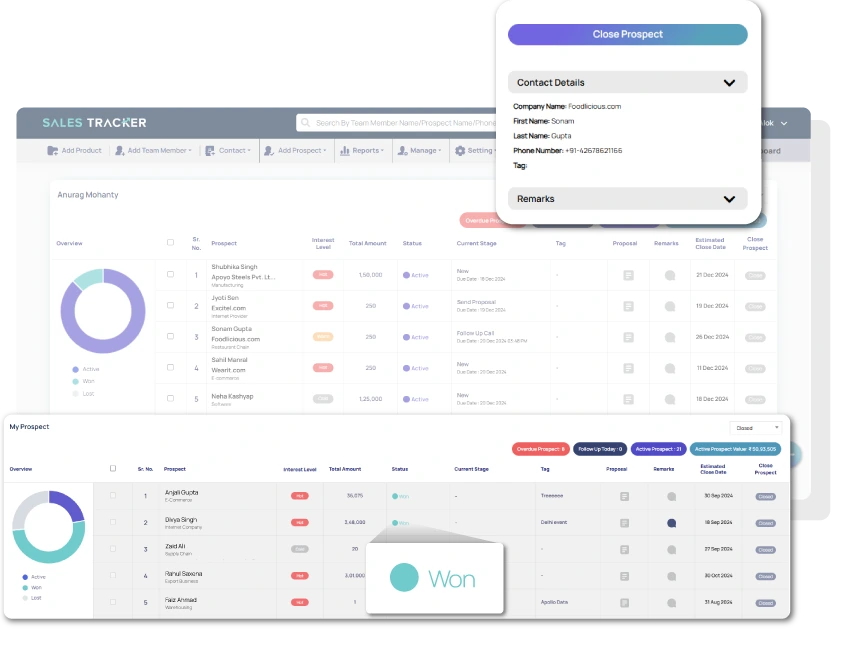Open remarks bubble for Zaid Ali
Screen dimensions: 850x650
pyautogui.click(x=671, y=549)
